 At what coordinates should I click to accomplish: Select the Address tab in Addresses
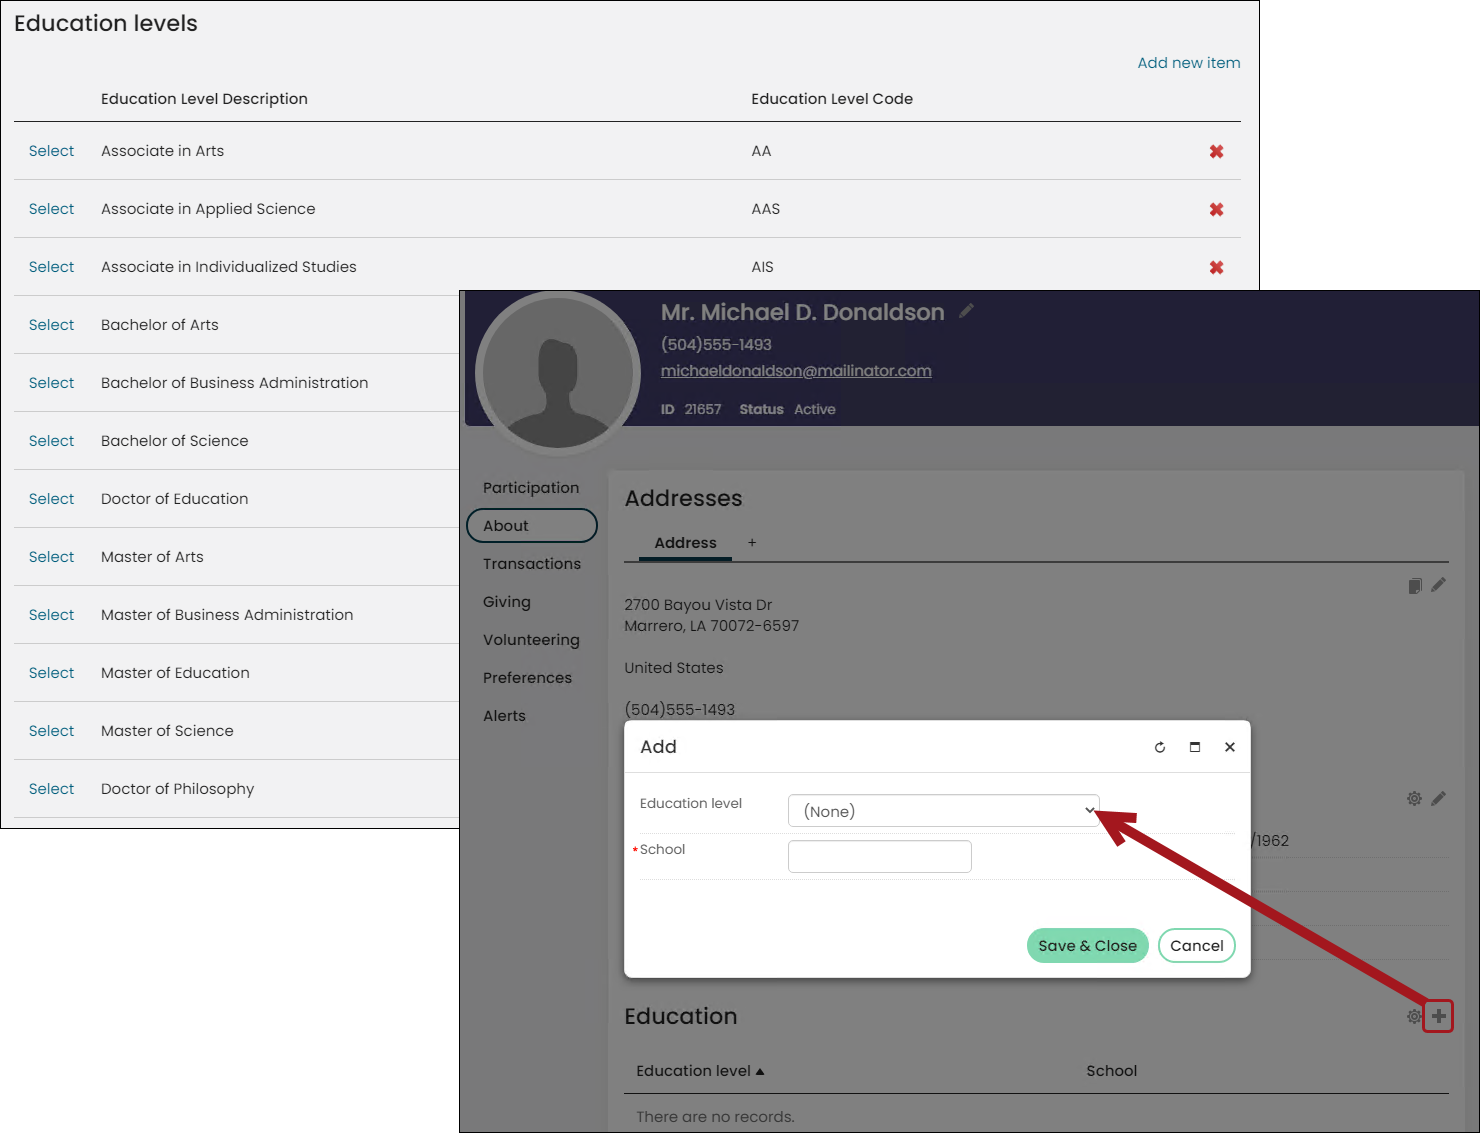[685, 543]
